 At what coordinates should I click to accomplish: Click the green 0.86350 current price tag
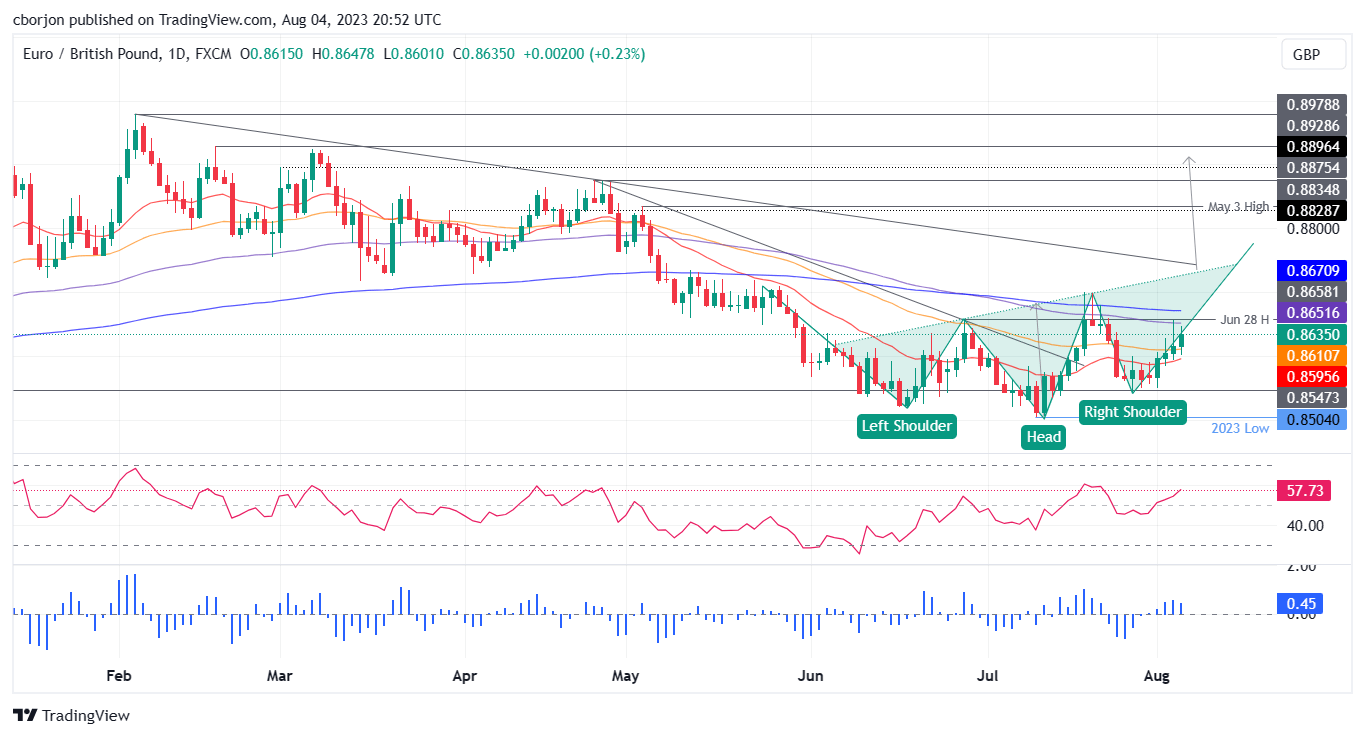coord(1311,335)
